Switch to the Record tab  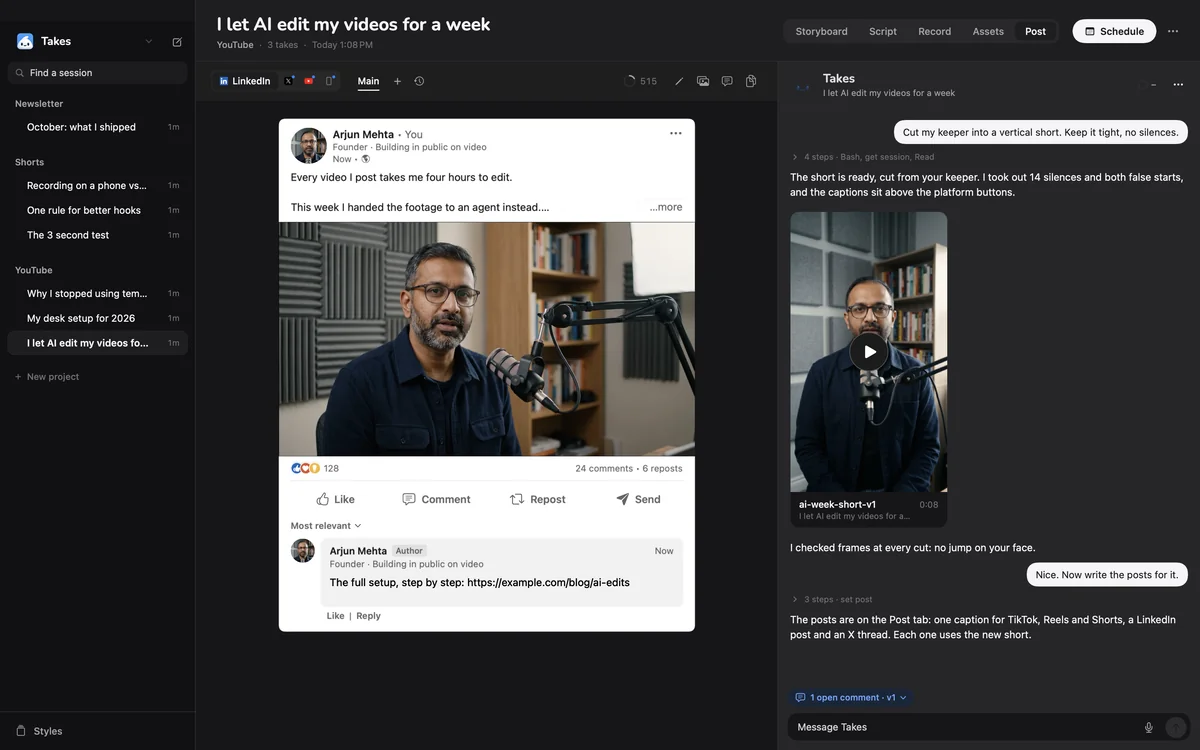pos(934,31)
